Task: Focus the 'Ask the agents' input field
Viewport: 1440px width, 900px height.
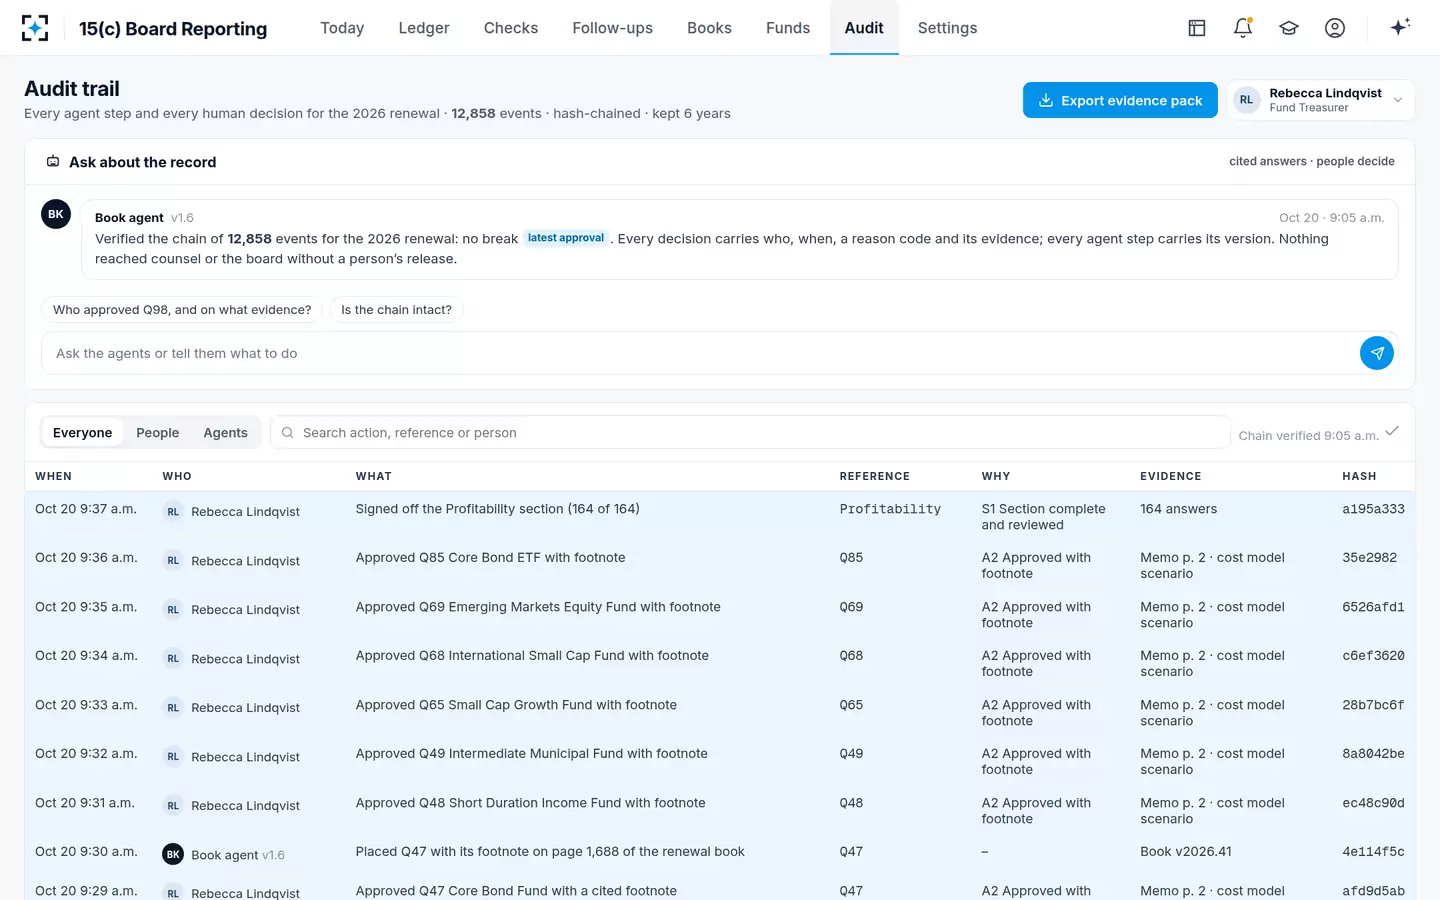Action: 700,353
